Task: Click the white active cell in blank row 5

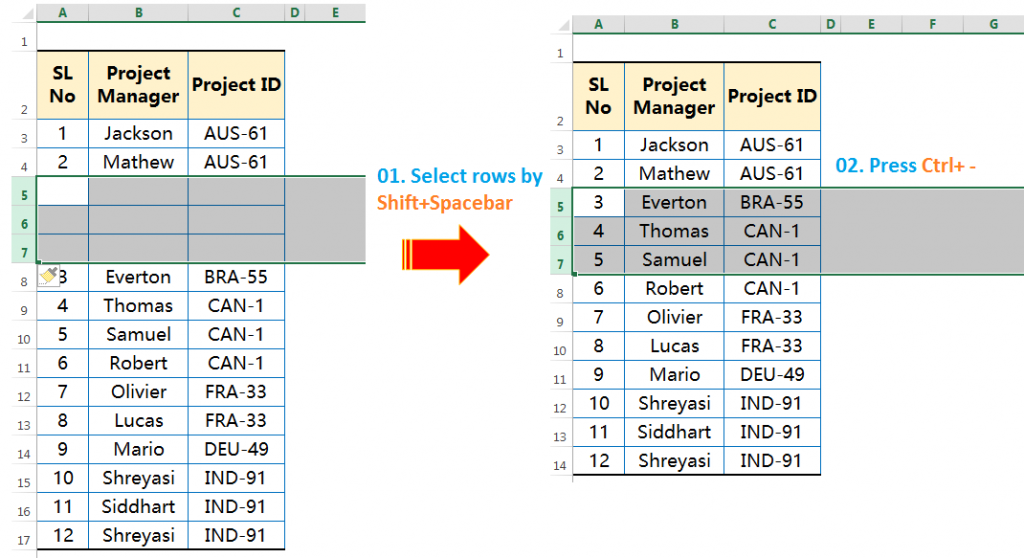Action: [63, 191]
